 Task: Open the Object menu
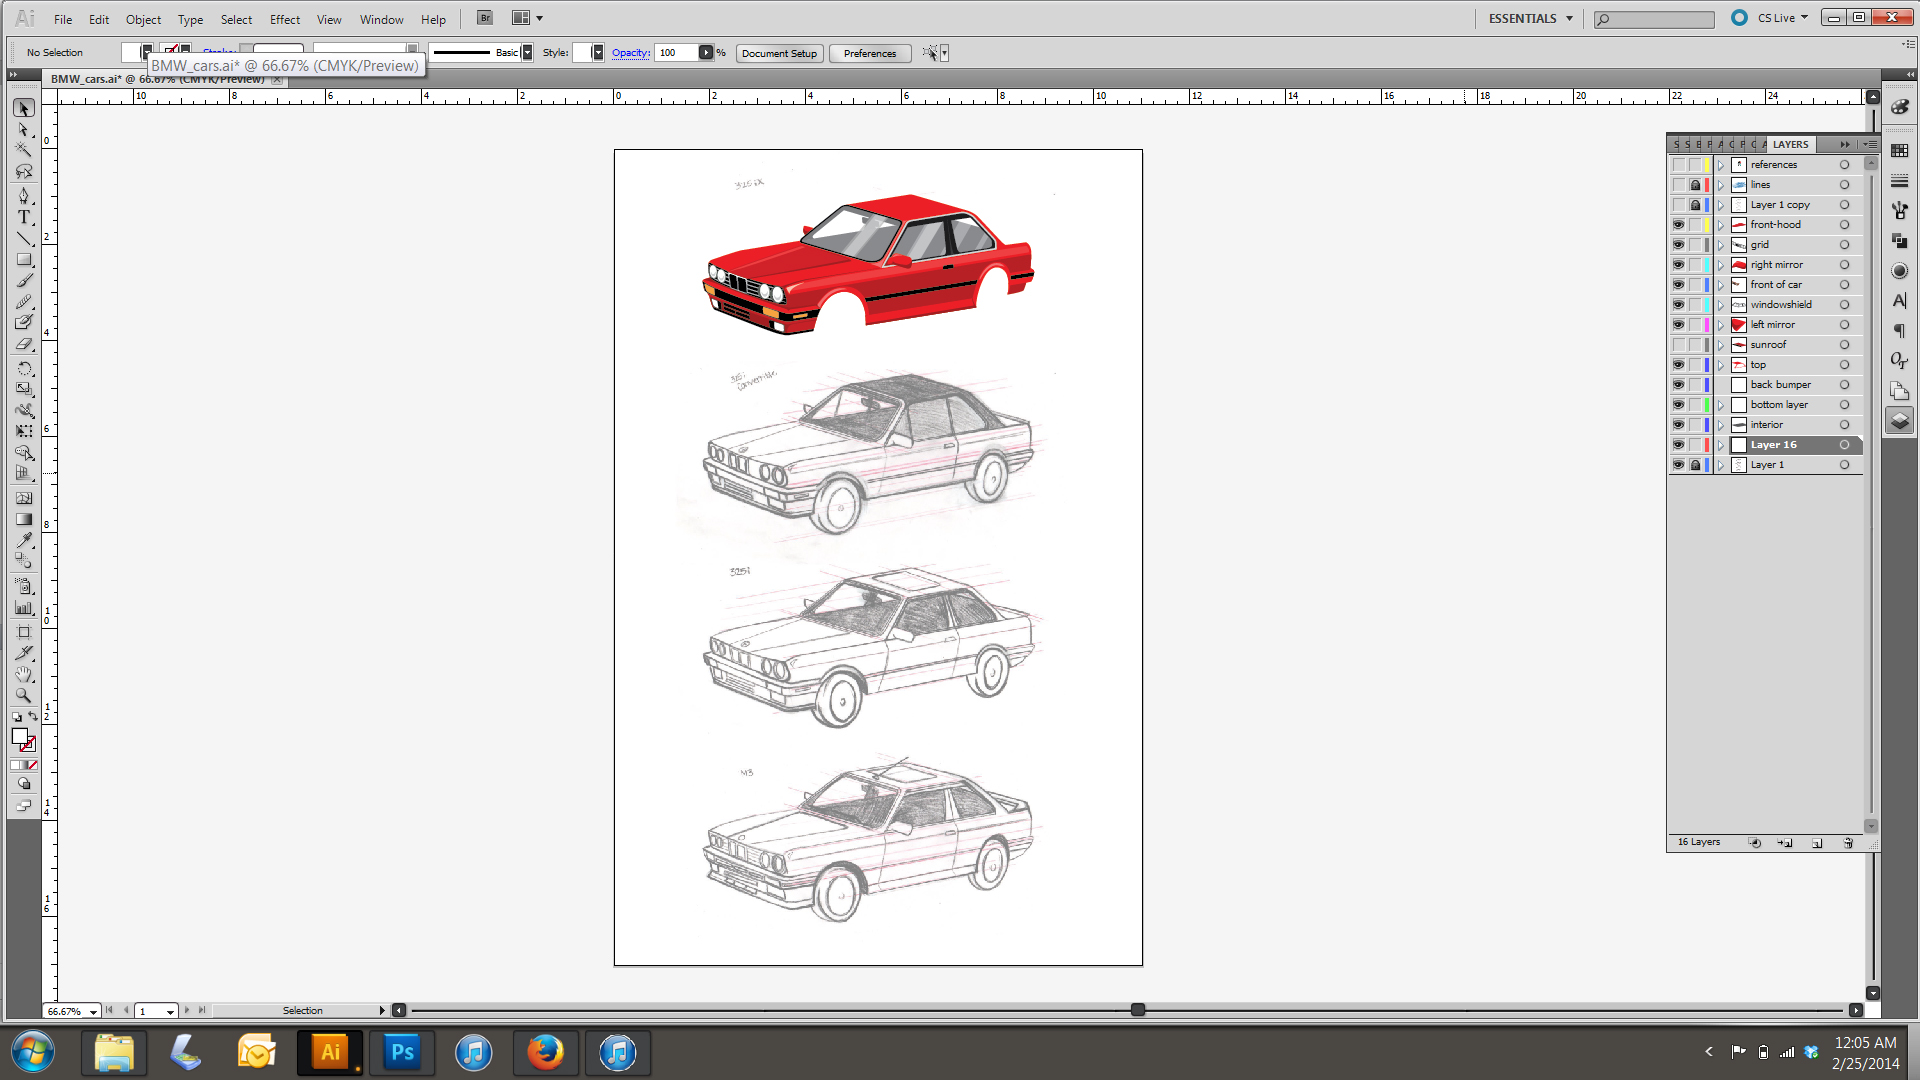tap(143, 19)
